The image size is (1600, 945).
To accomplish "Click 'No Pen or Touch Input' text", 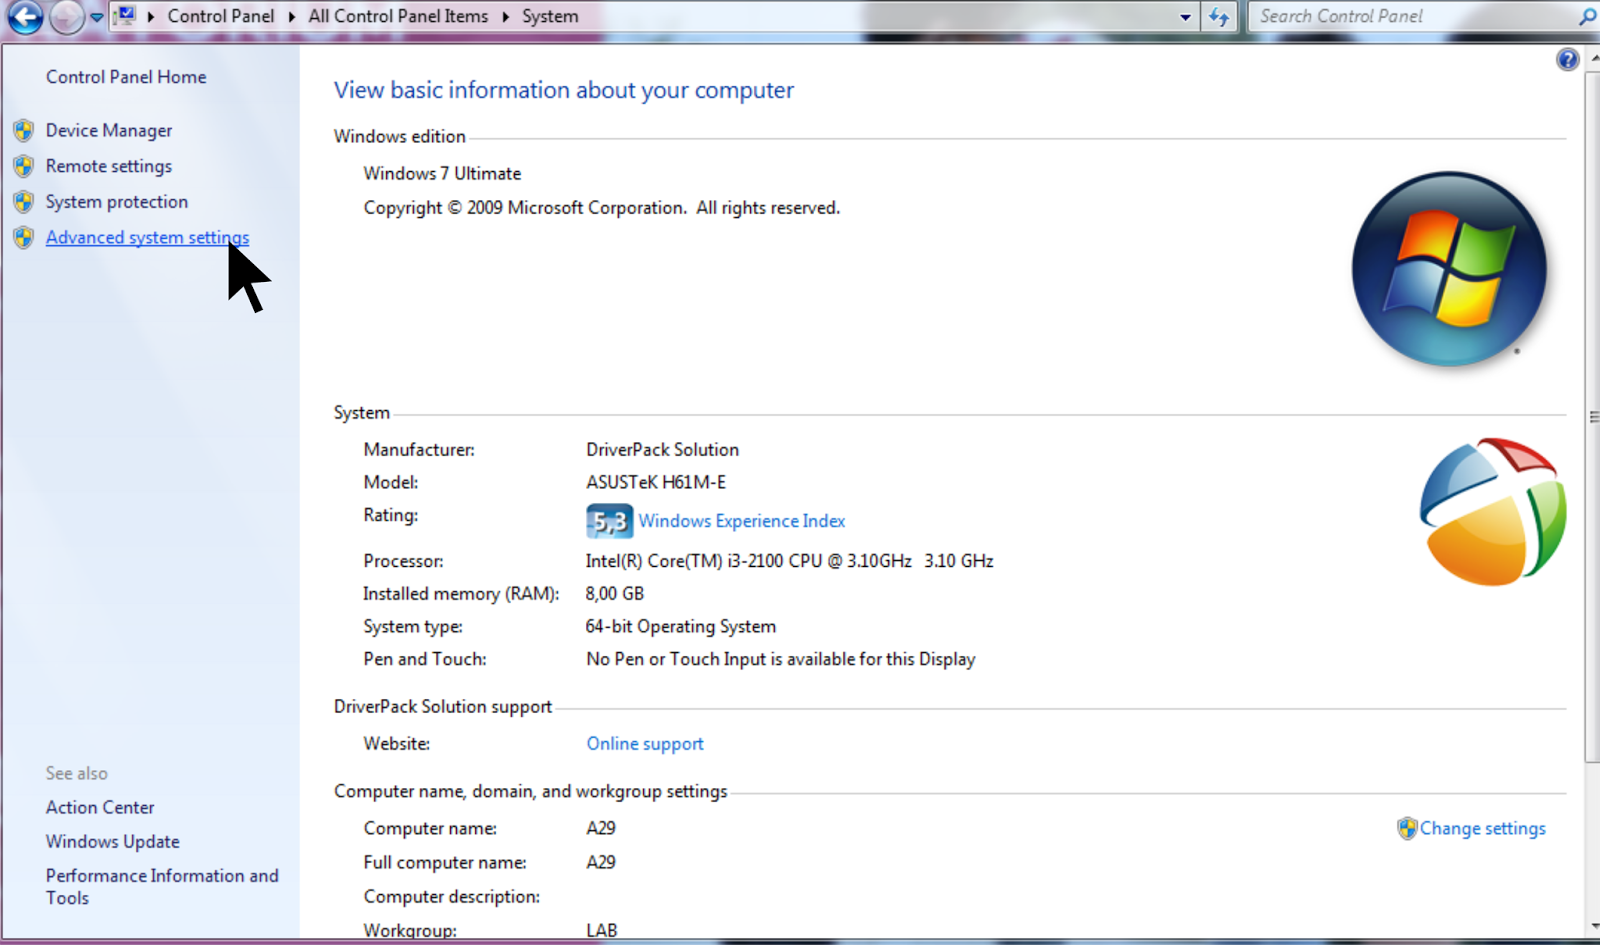I will coord(781,660).
